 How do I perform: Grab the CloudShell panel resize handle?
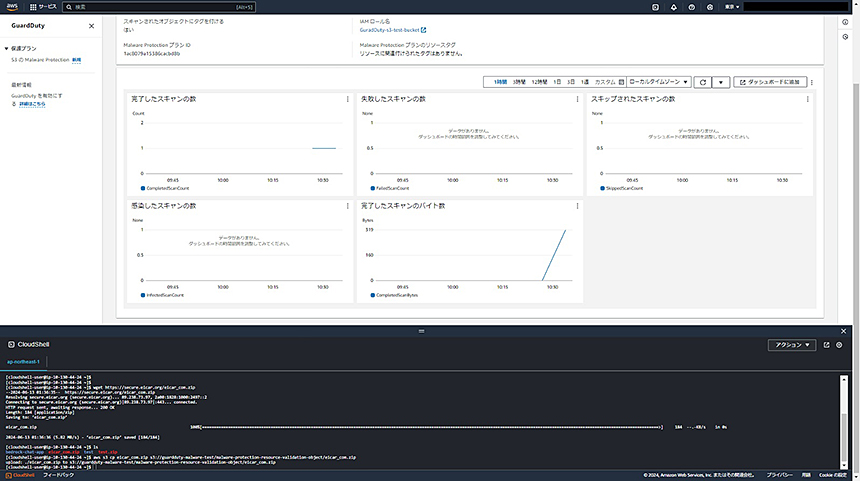point(421,331)
